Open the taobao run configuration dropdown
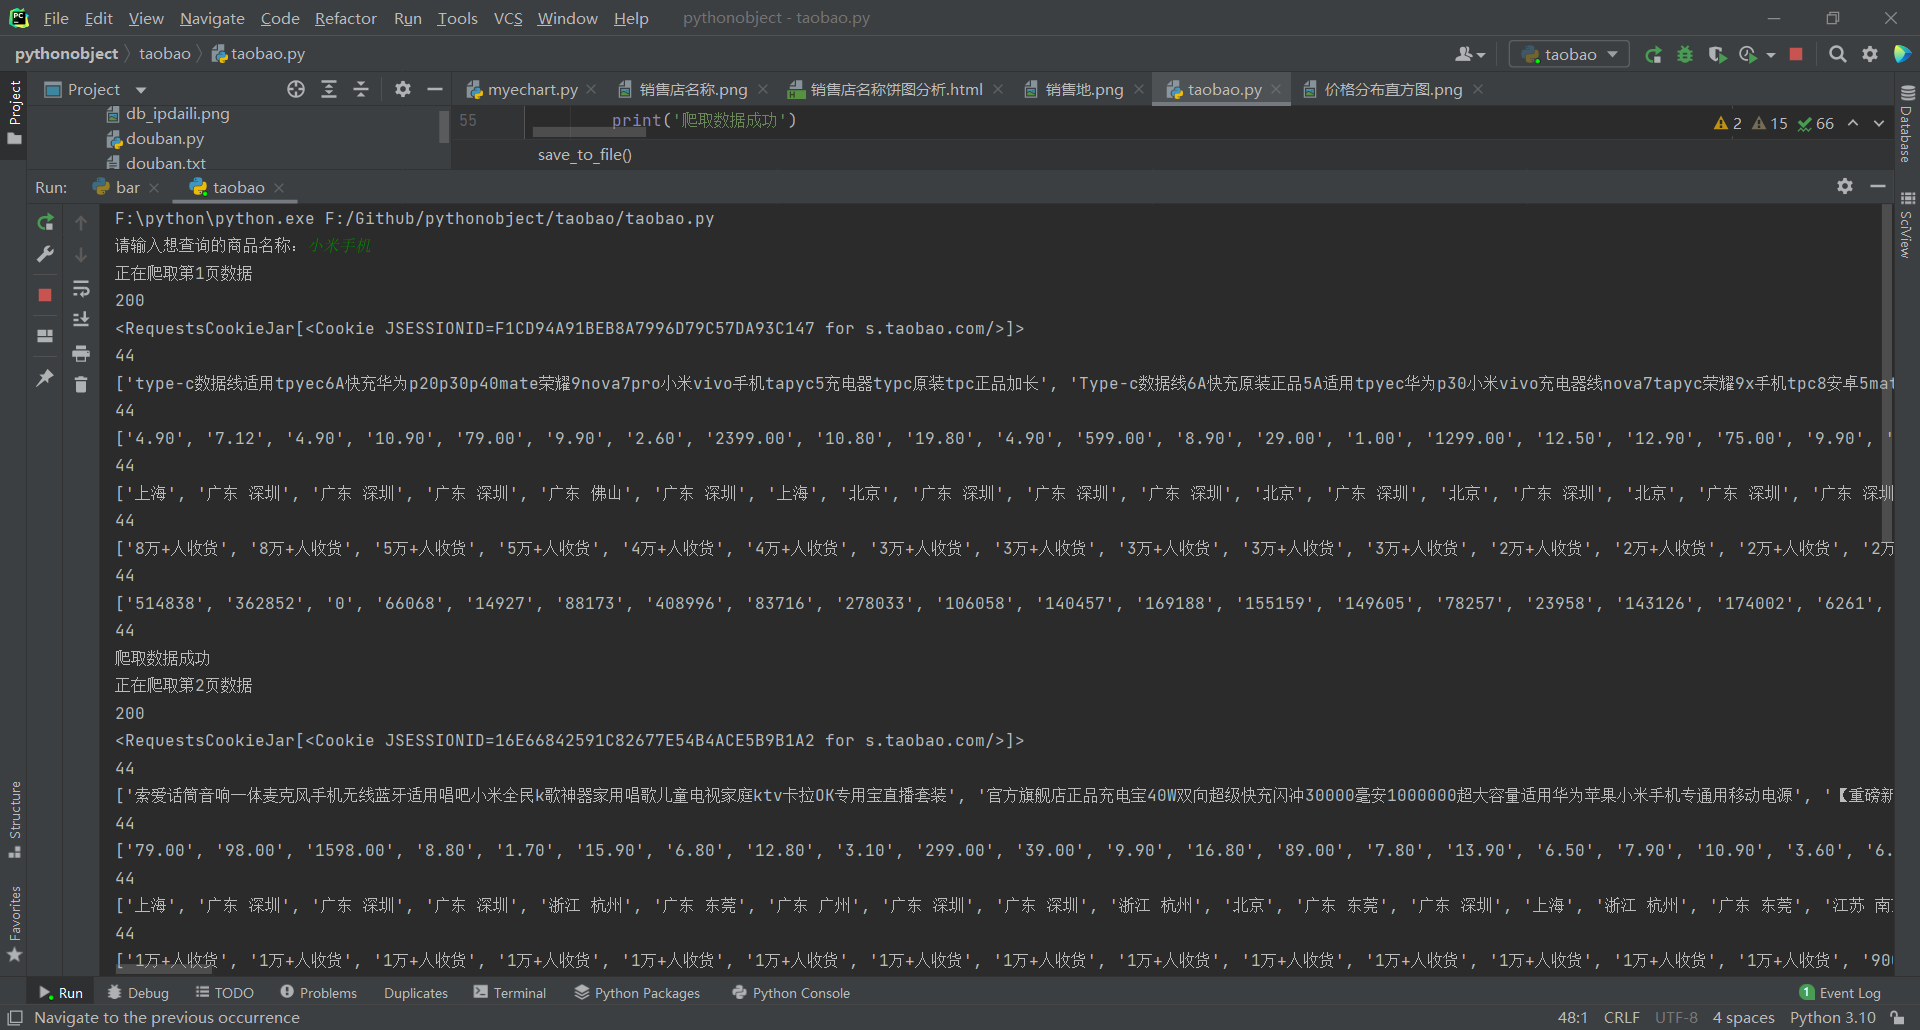This screenshot has width=1920, height=1030. (1569, 55)
